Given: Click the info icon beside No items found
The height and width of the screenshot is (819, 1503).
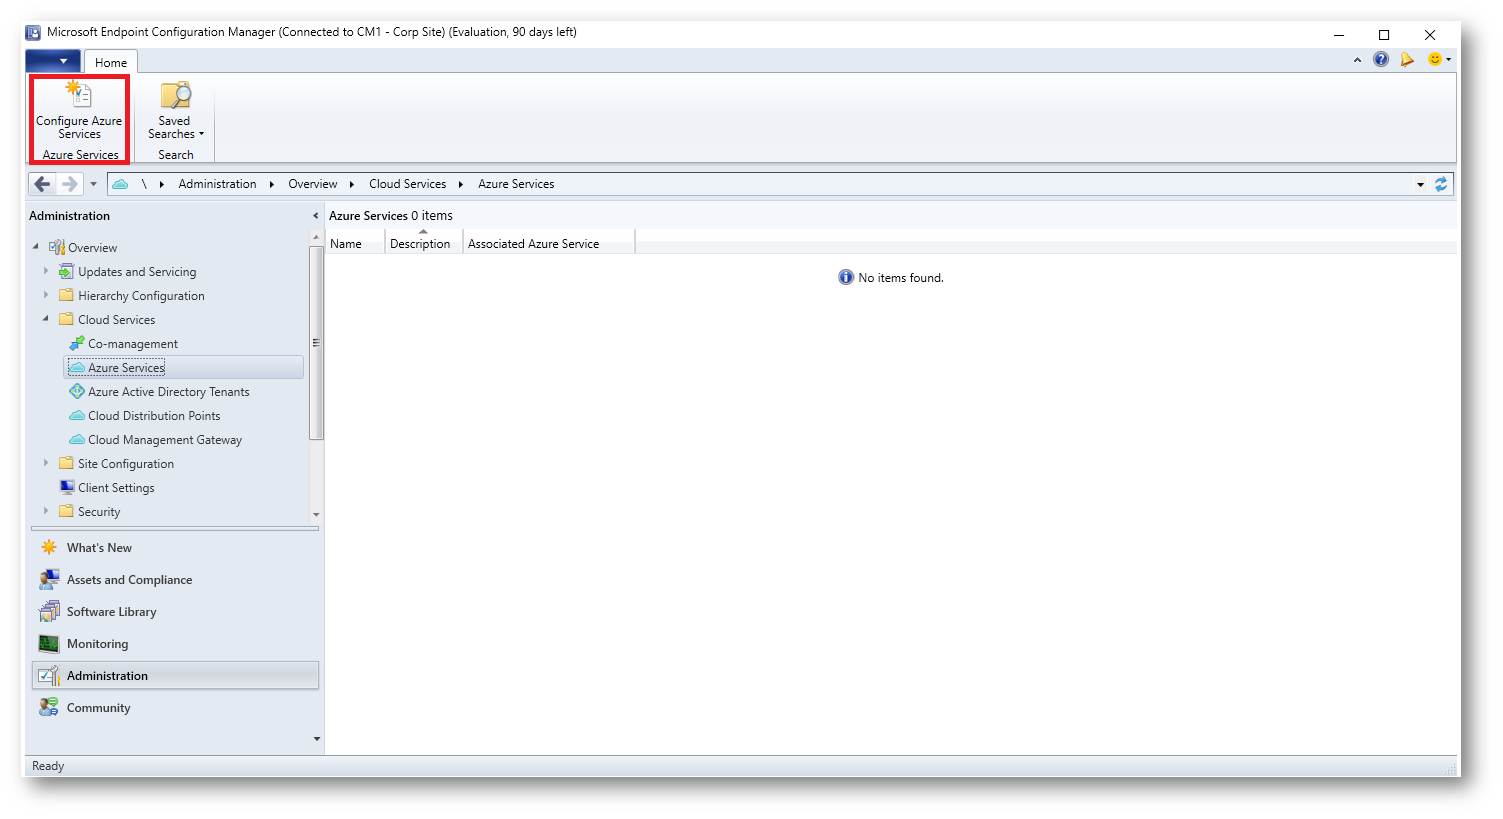Looking at the screenshot, I should tap(846, 277).
